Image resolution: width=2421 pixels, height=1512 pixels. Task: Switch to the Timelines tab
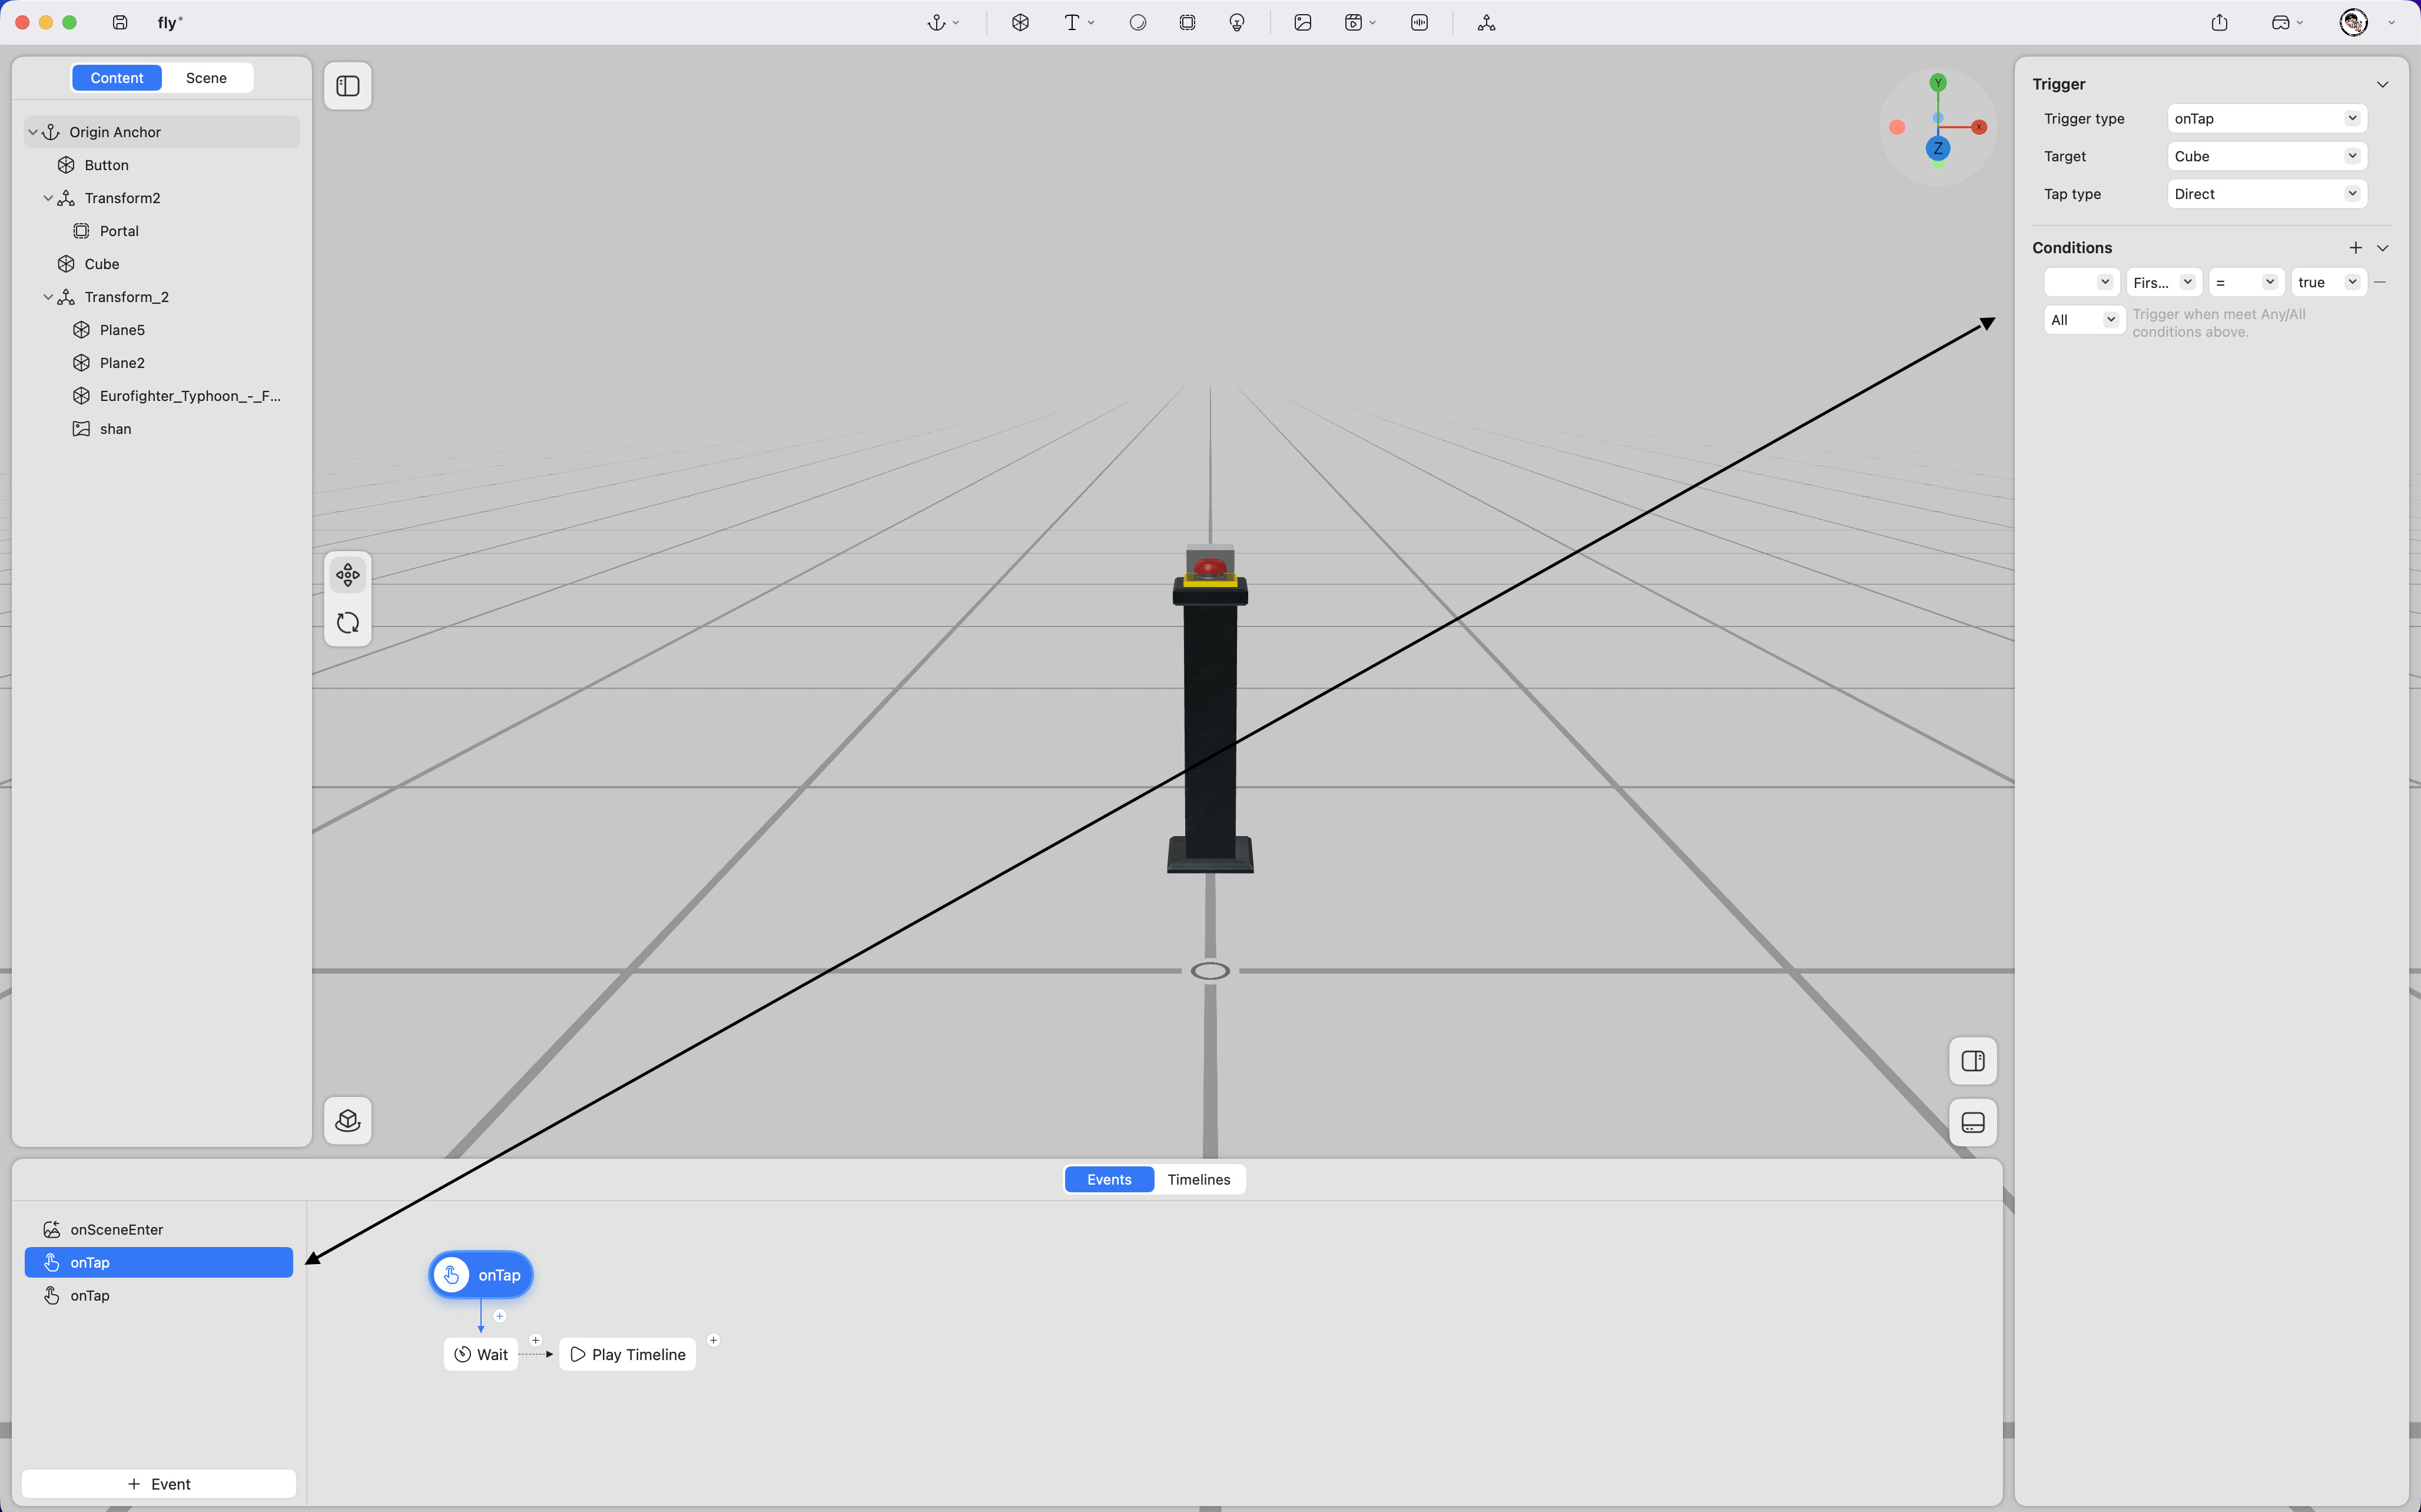pos(1198,1179)
